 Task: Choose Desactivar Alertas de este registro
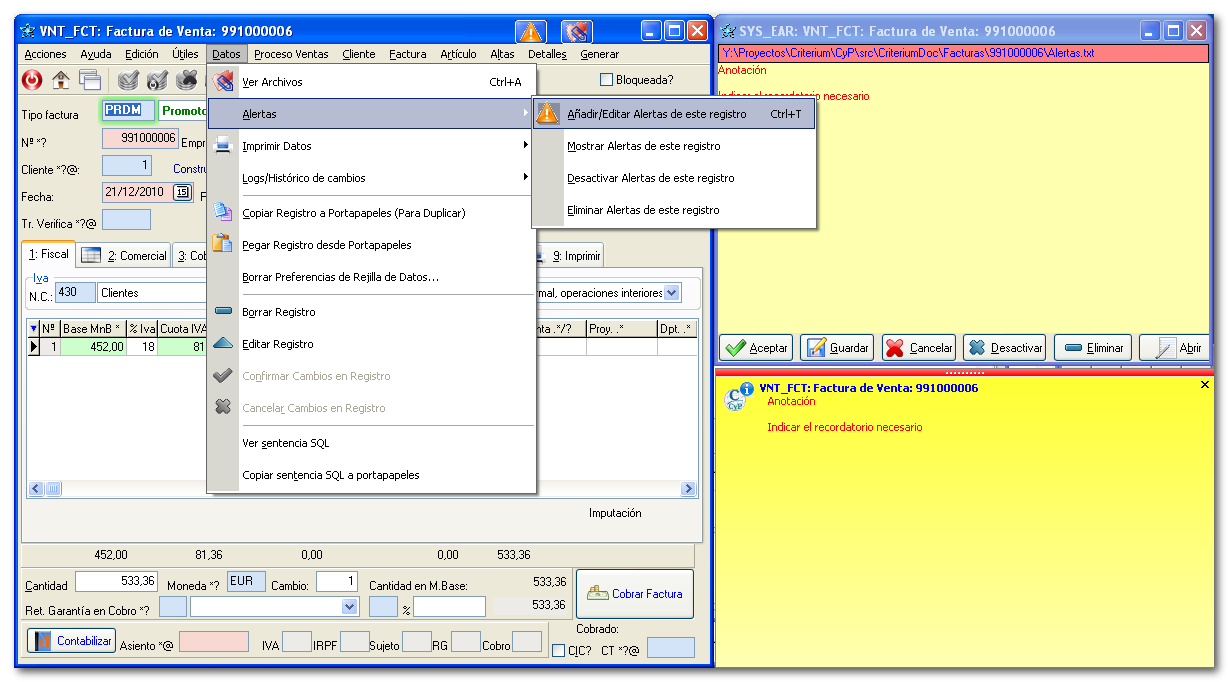(651, 178)
